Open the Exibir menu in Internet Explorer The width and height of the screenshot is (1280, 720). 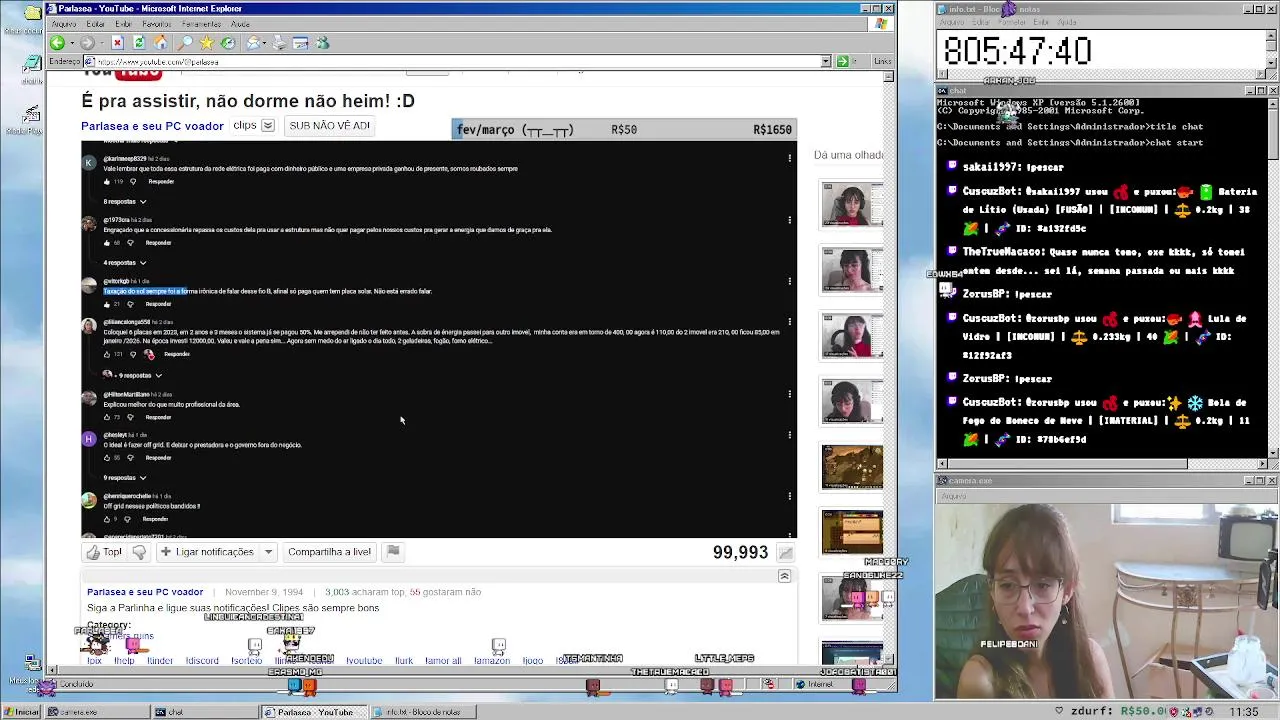123,24
